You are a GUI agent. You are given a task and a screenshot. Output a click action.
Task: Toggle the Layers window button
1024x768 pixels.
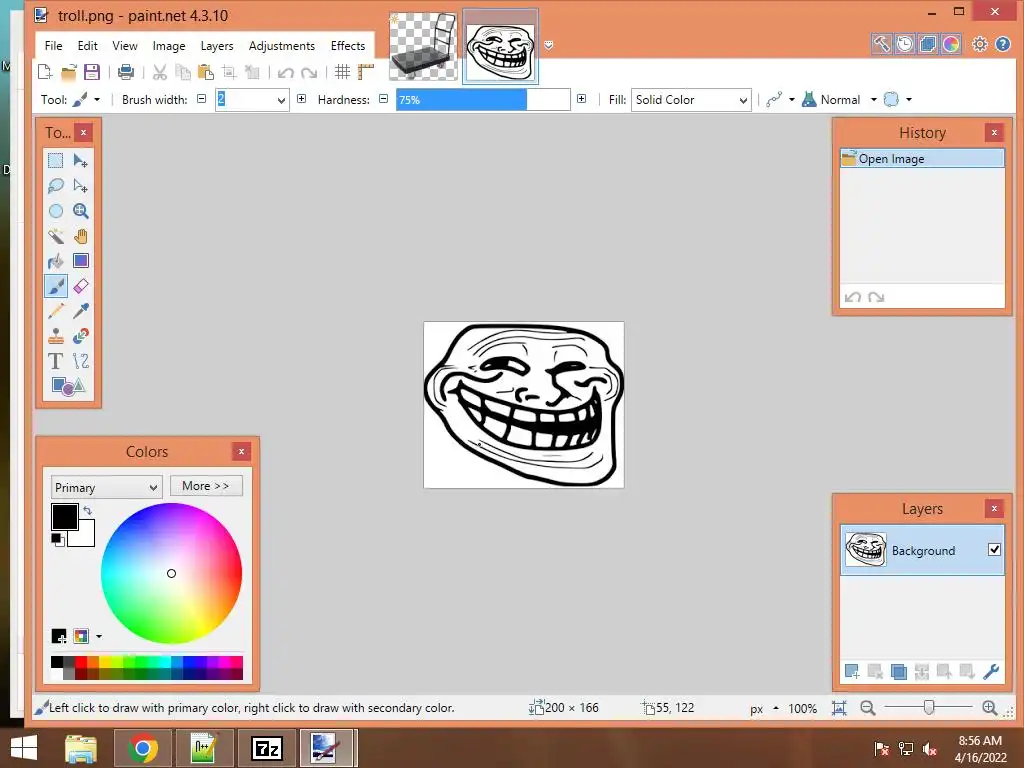[x=927, y=44]
